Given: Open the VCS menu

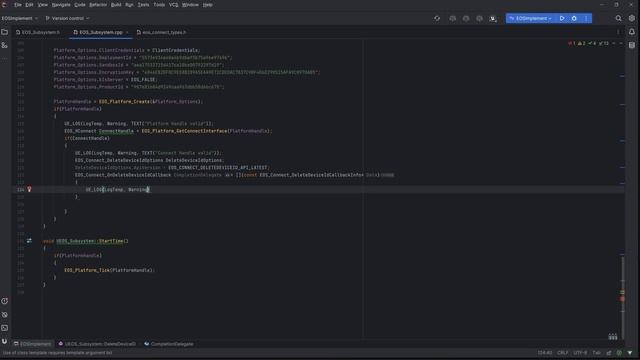Looking at the screenshot, I should tap(173, 5).
